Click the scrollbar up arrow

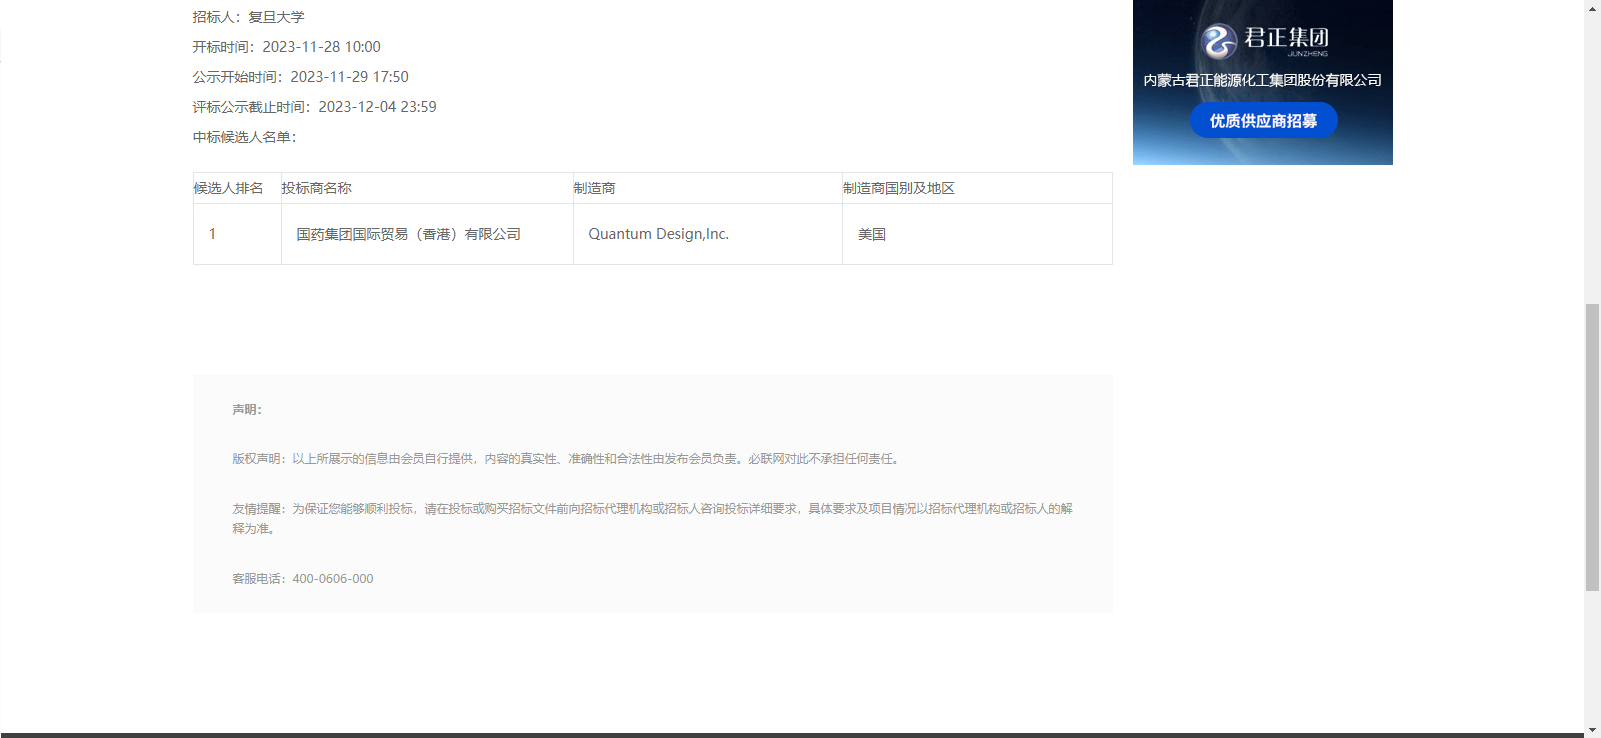click(x=1592, y=8)
